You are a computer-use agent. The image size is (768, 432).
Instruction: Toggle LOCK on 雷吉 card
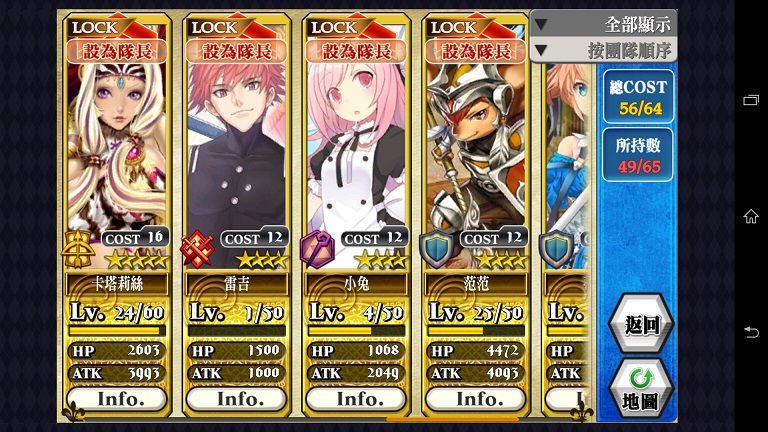(x=216, y=27)
